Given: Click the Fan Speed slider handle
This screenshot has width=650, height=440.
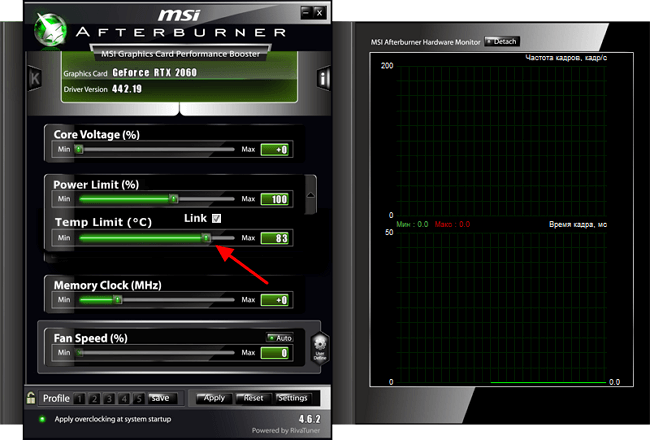Looking at the screenshot, I should (80, 353).
